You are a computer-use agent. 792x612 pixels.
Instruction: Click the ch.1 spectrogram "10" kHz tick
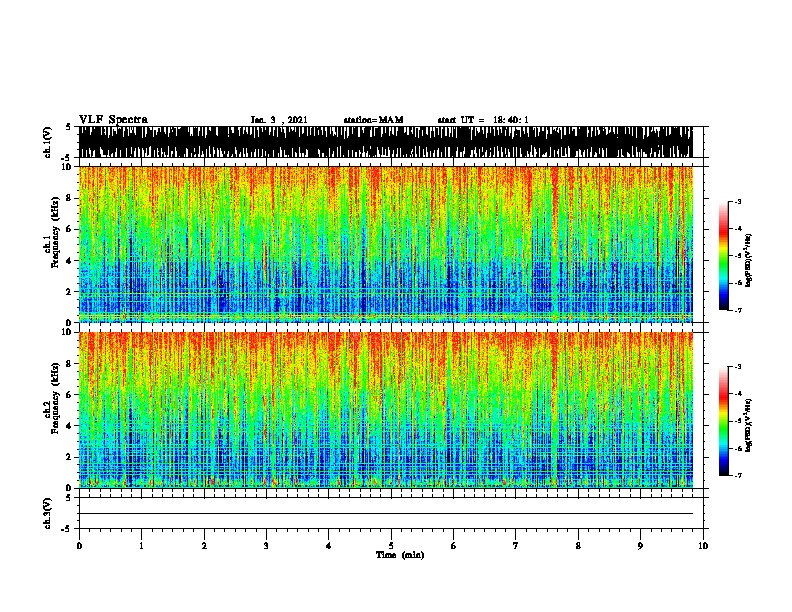tap(68, 167)
